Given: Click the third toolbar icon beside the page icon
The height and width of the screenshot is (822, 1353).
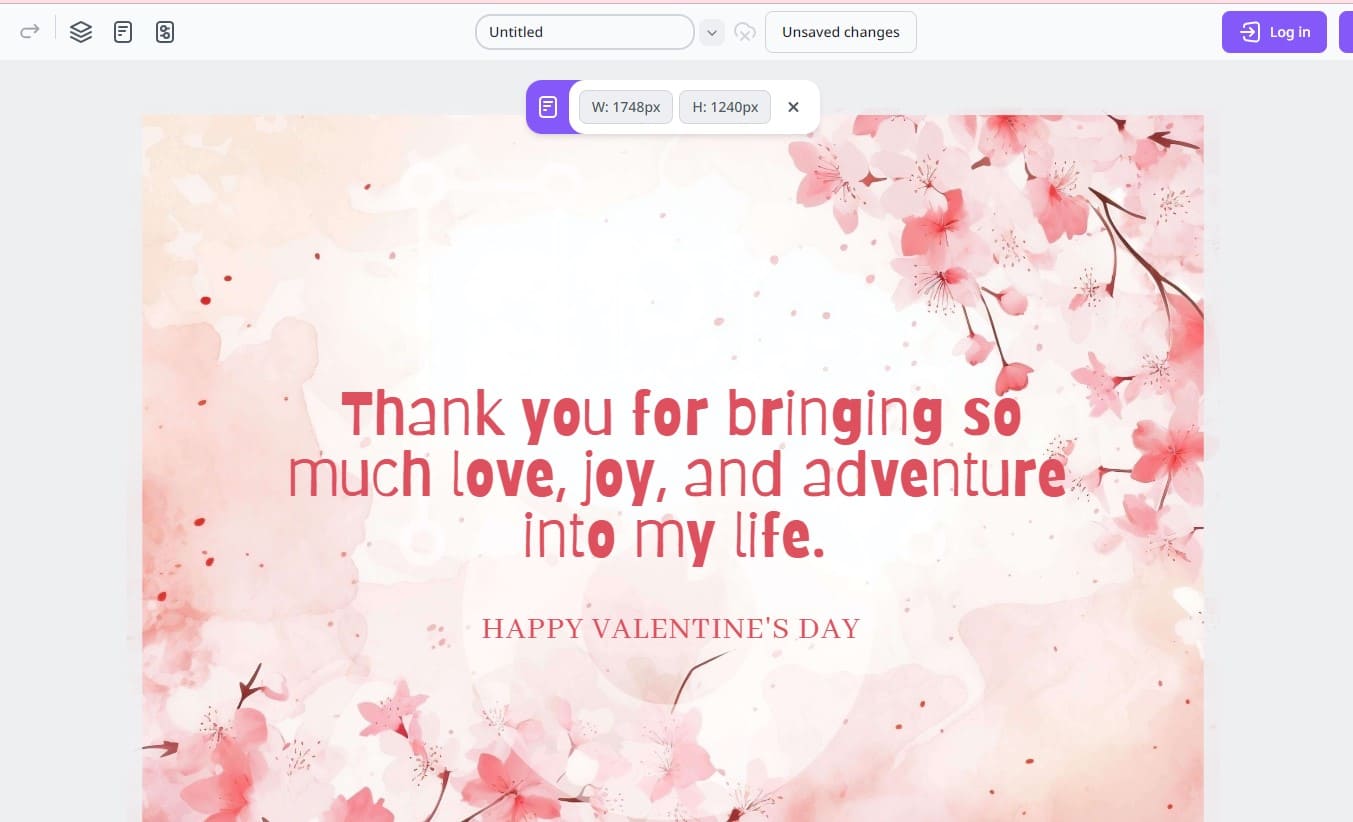Looking at the screenshot, I should [x=165, y=32].
